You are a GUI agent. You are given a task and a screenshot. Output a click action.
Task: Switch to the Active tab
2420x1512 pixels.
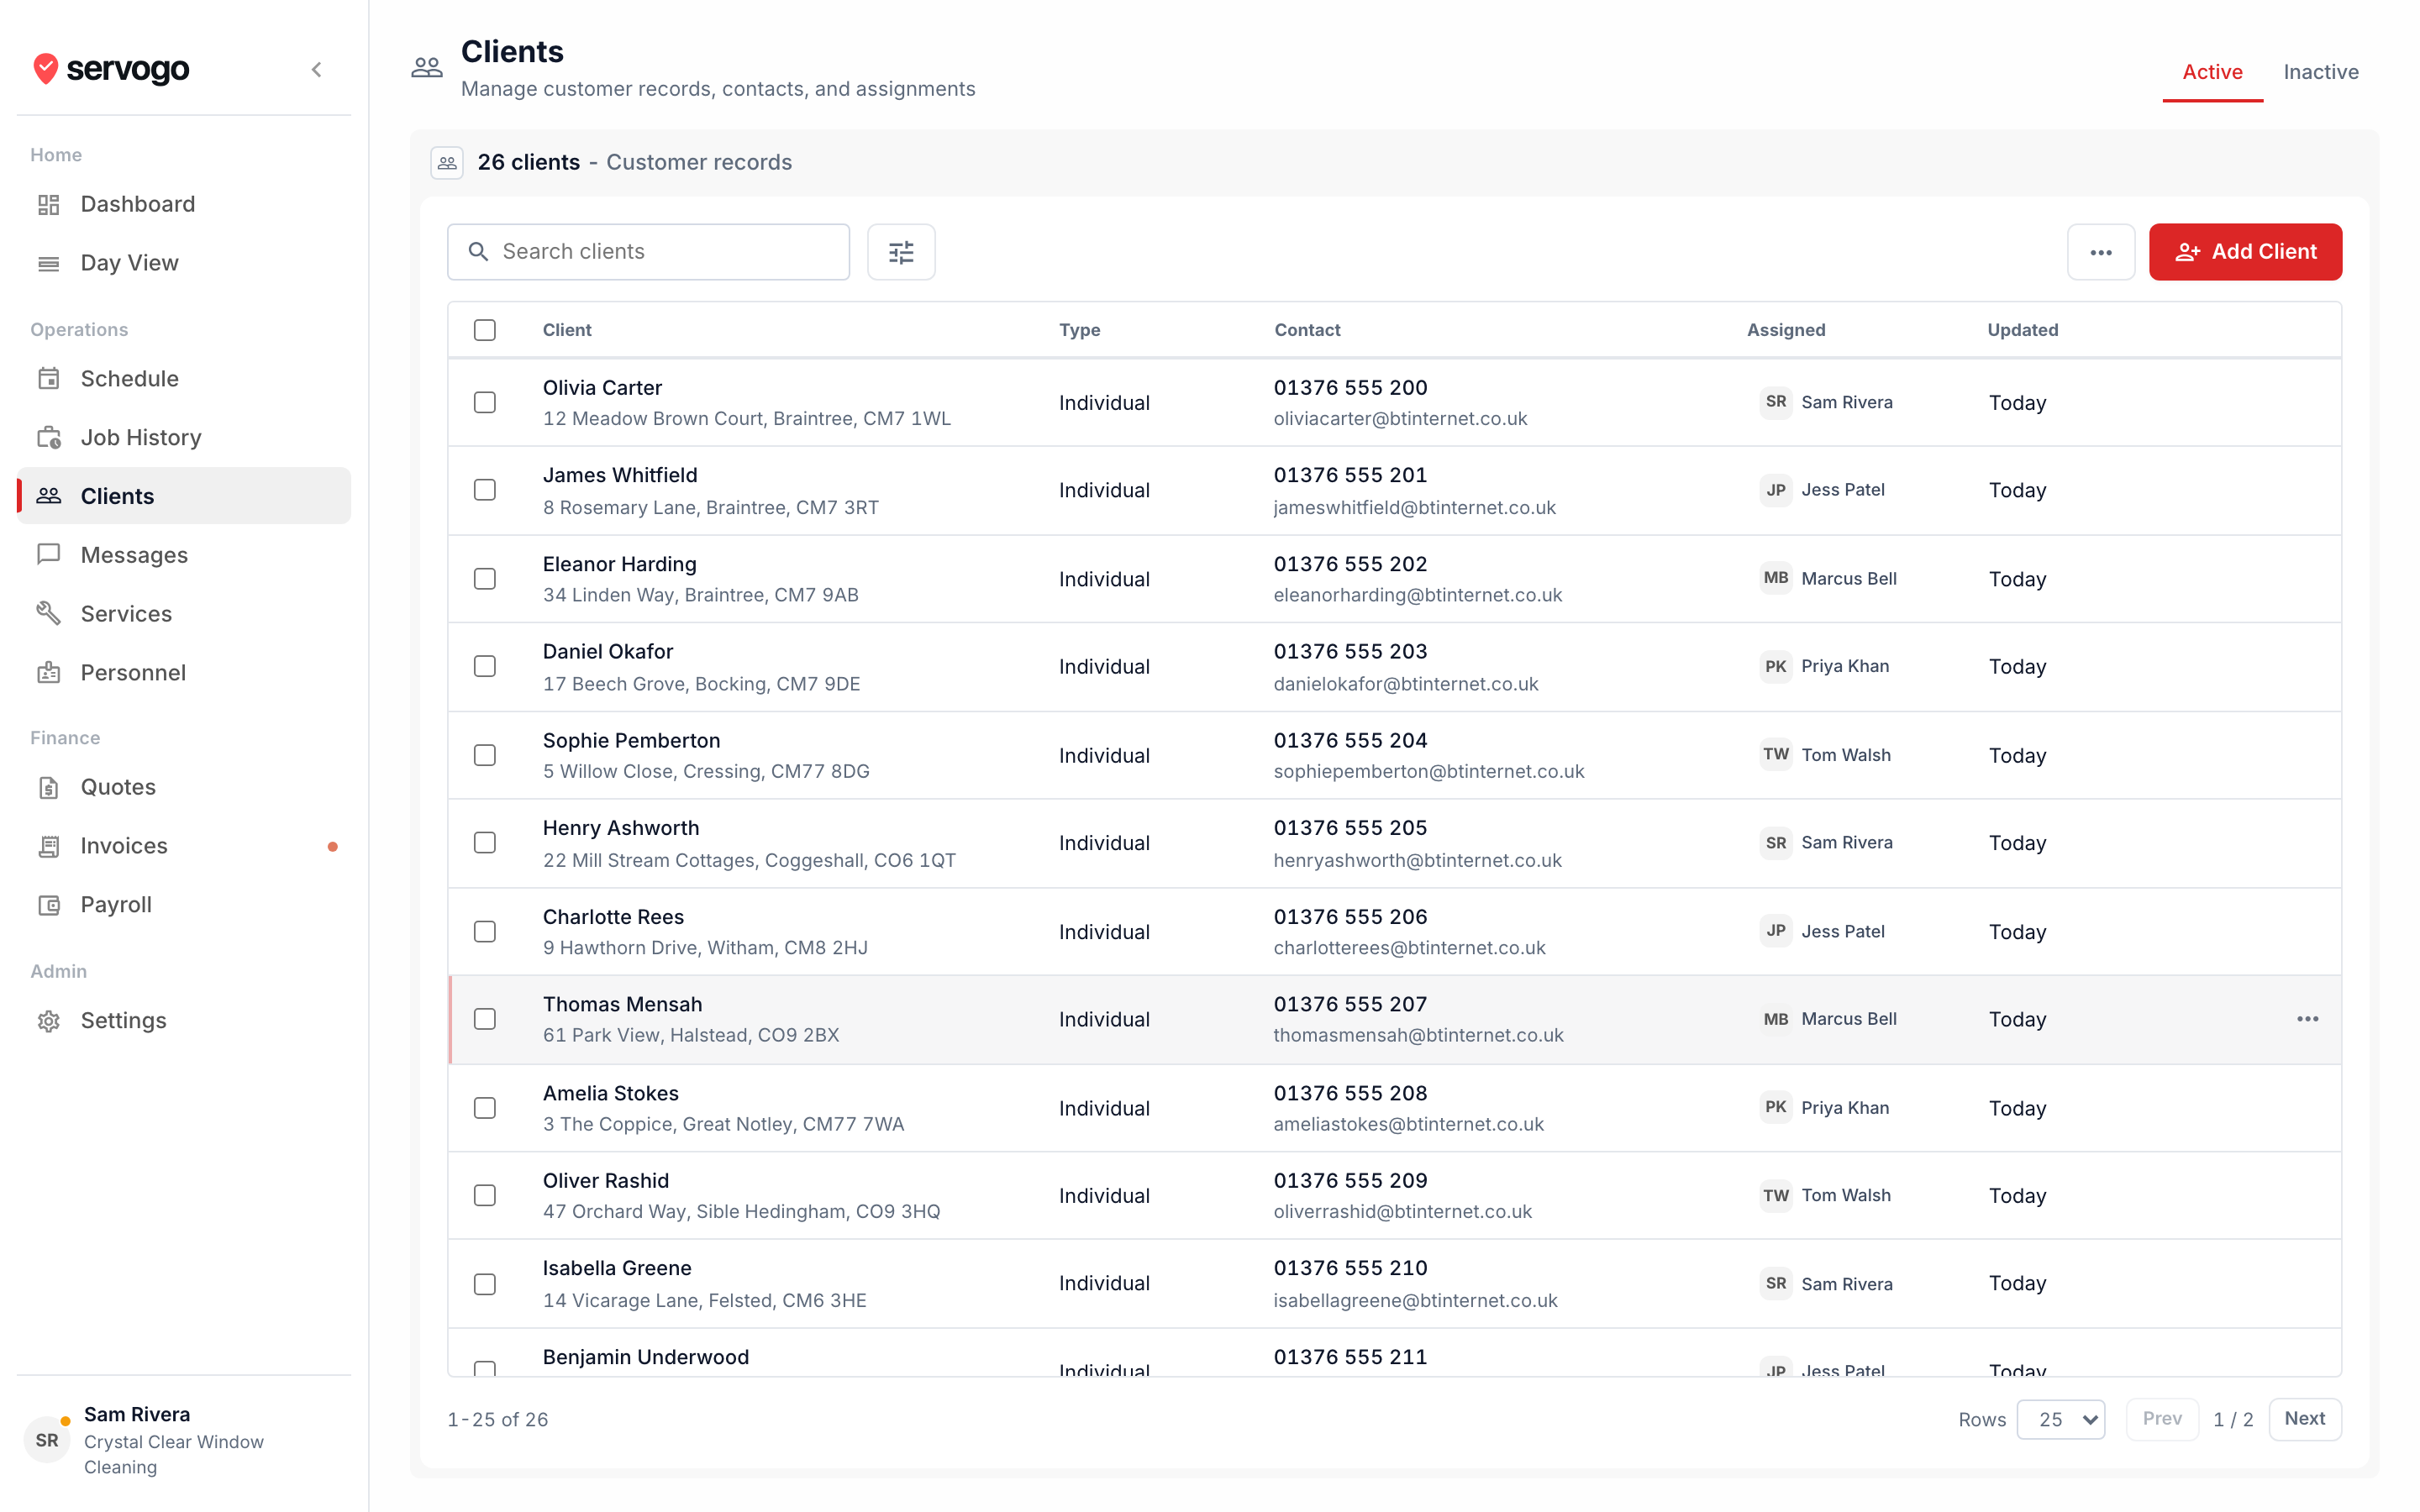click(2212, 72)
